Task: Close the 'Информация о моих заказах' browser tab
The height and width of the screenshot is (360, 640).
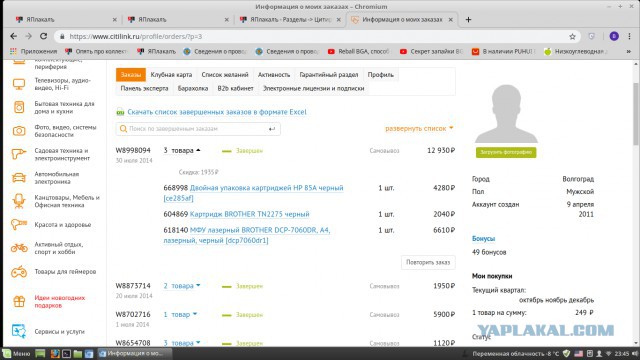Action: (x=451, y=20)
